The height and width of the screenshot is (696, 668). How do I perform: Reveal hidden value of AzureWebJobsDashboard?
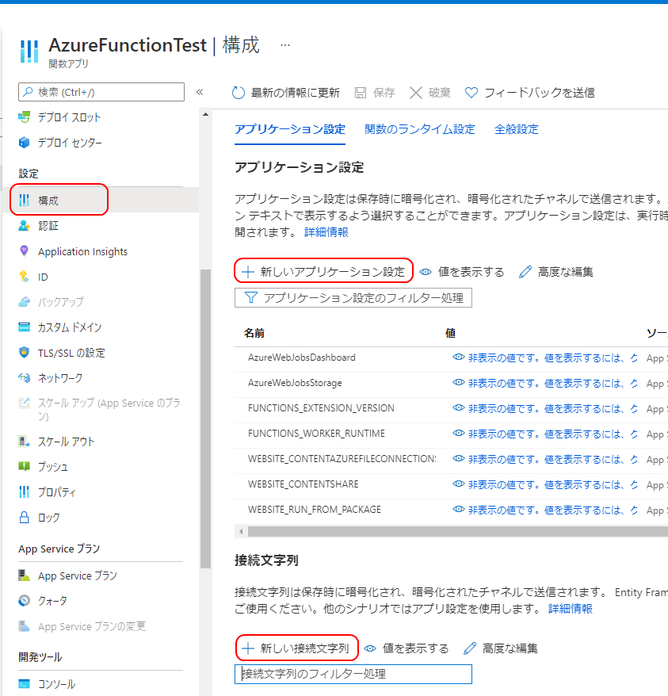click(545, 358)
